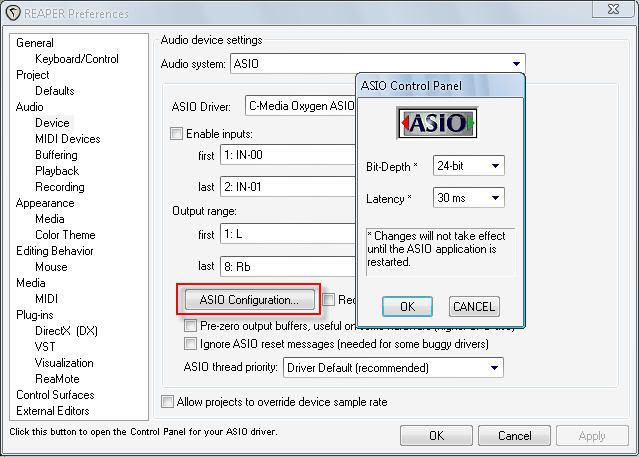Click OK in REAPER Preferences
Screen dimensions: 639x457
(x=436, y=436)
